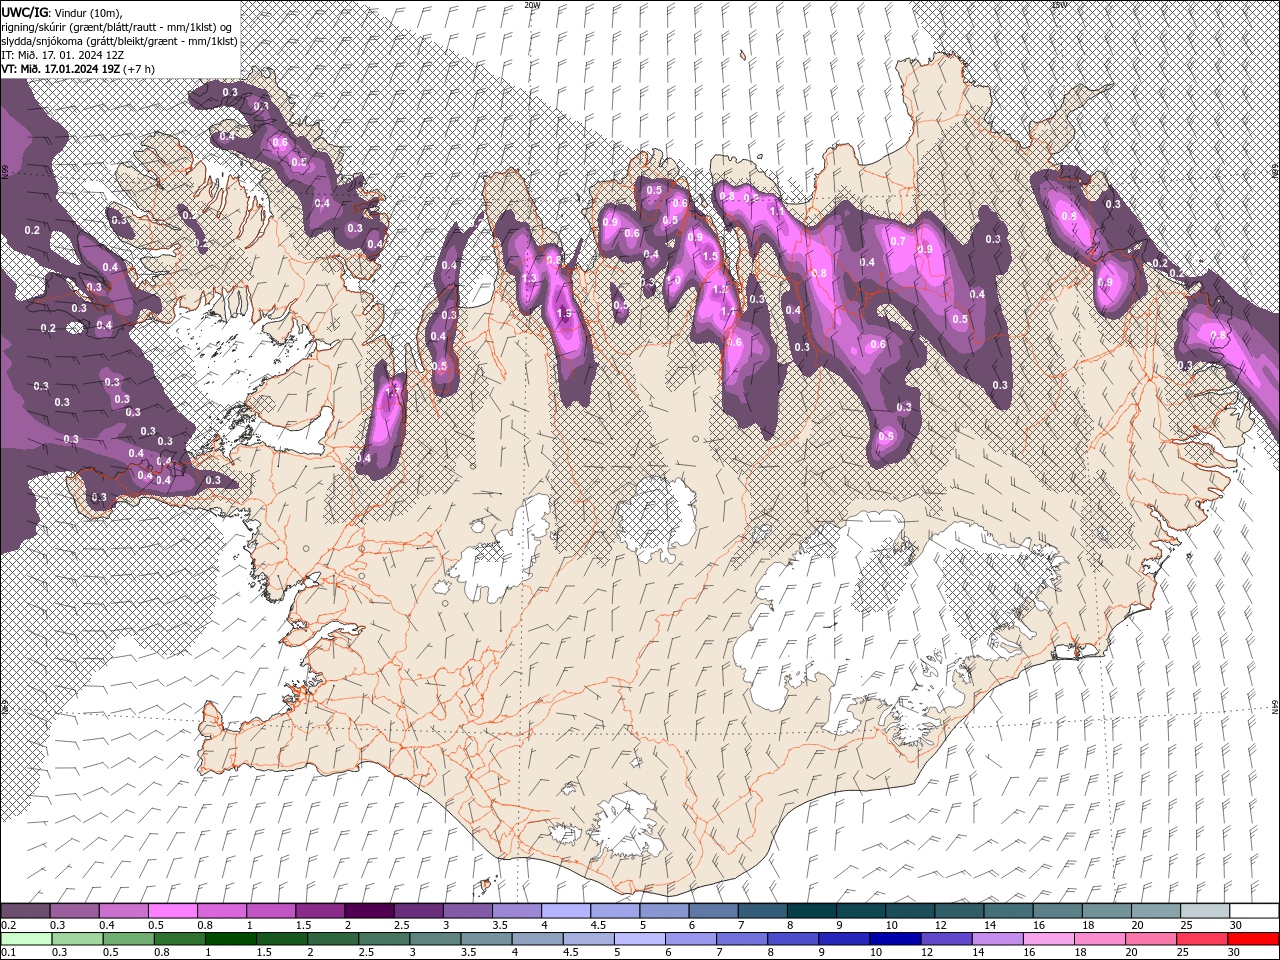
Task: Click the 7–8 blue swatch in lower legend row
Action: (742, 939)
